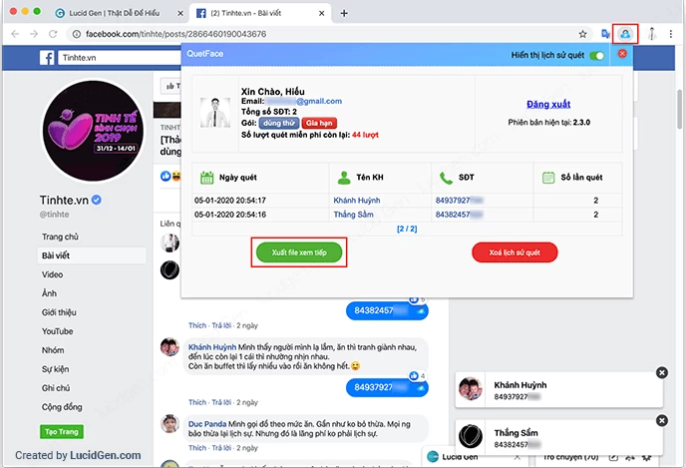Click phone number 84937927 in table
Image resolution: width=686 pixels, height=468 pixels.
tap(459, 200)
